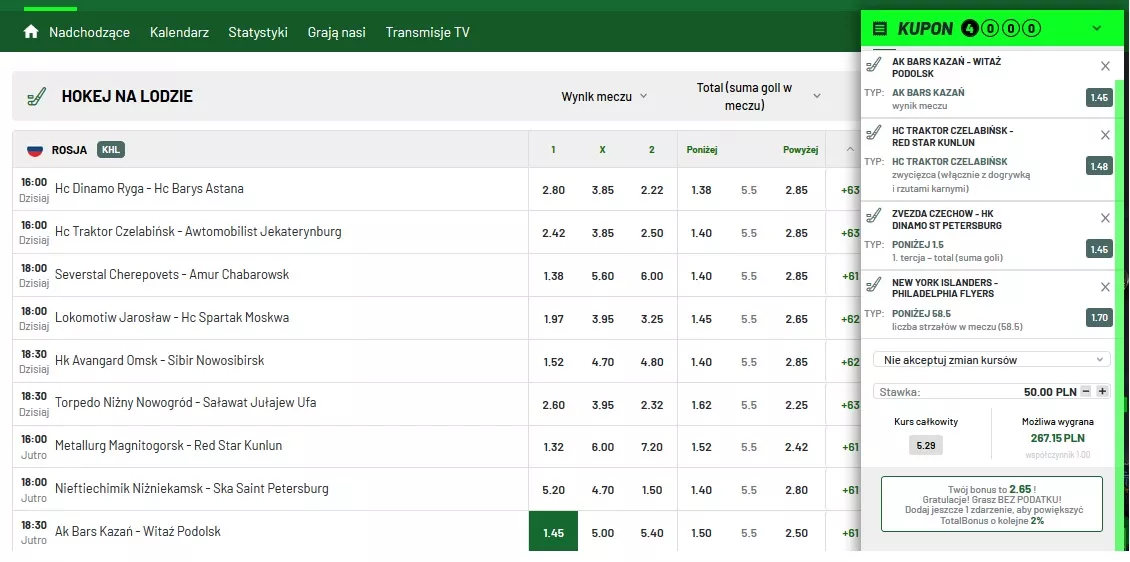Expand Nie akceptuj zmian kursów dropdown
Screen dimensions: 1130x562
pos(991,359)
